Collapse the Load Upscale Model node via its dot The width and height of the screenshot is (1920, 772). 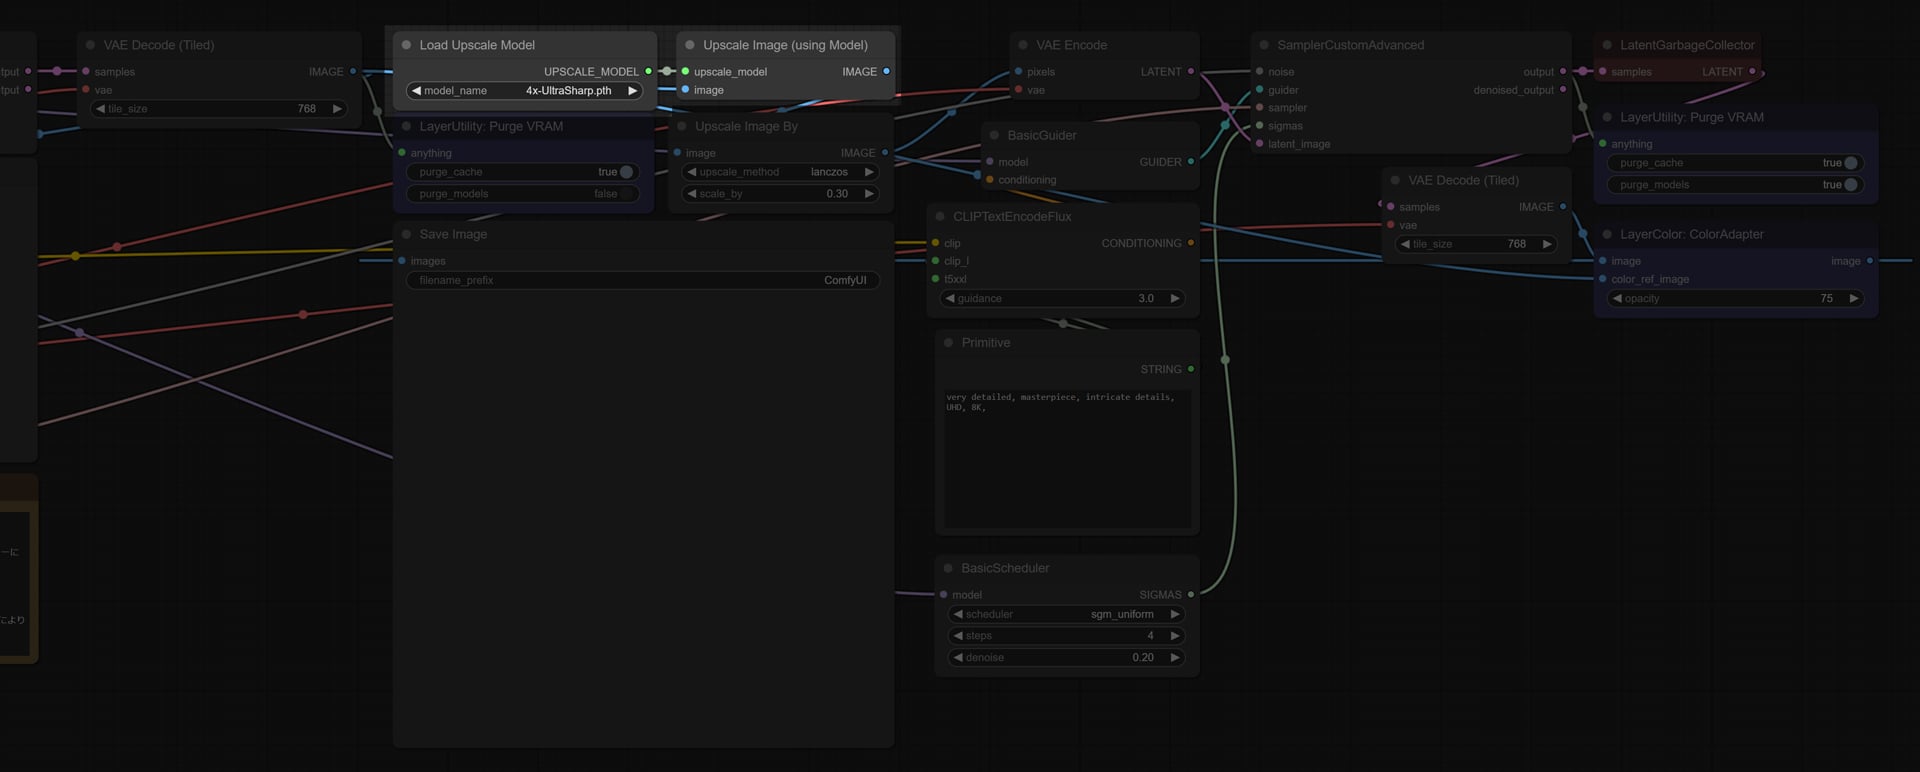tap(406, 45)
